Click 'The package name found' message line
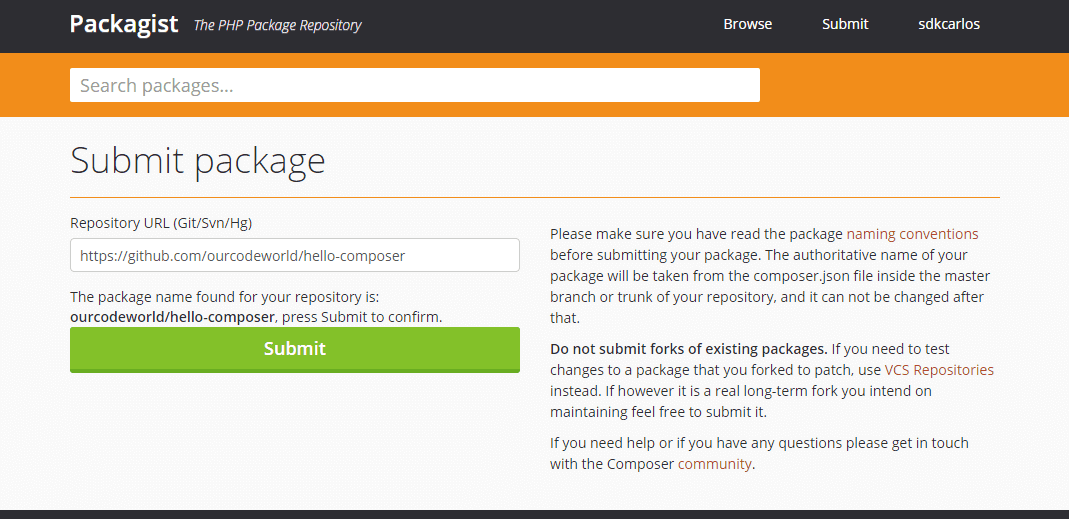 tap(225, 297)
